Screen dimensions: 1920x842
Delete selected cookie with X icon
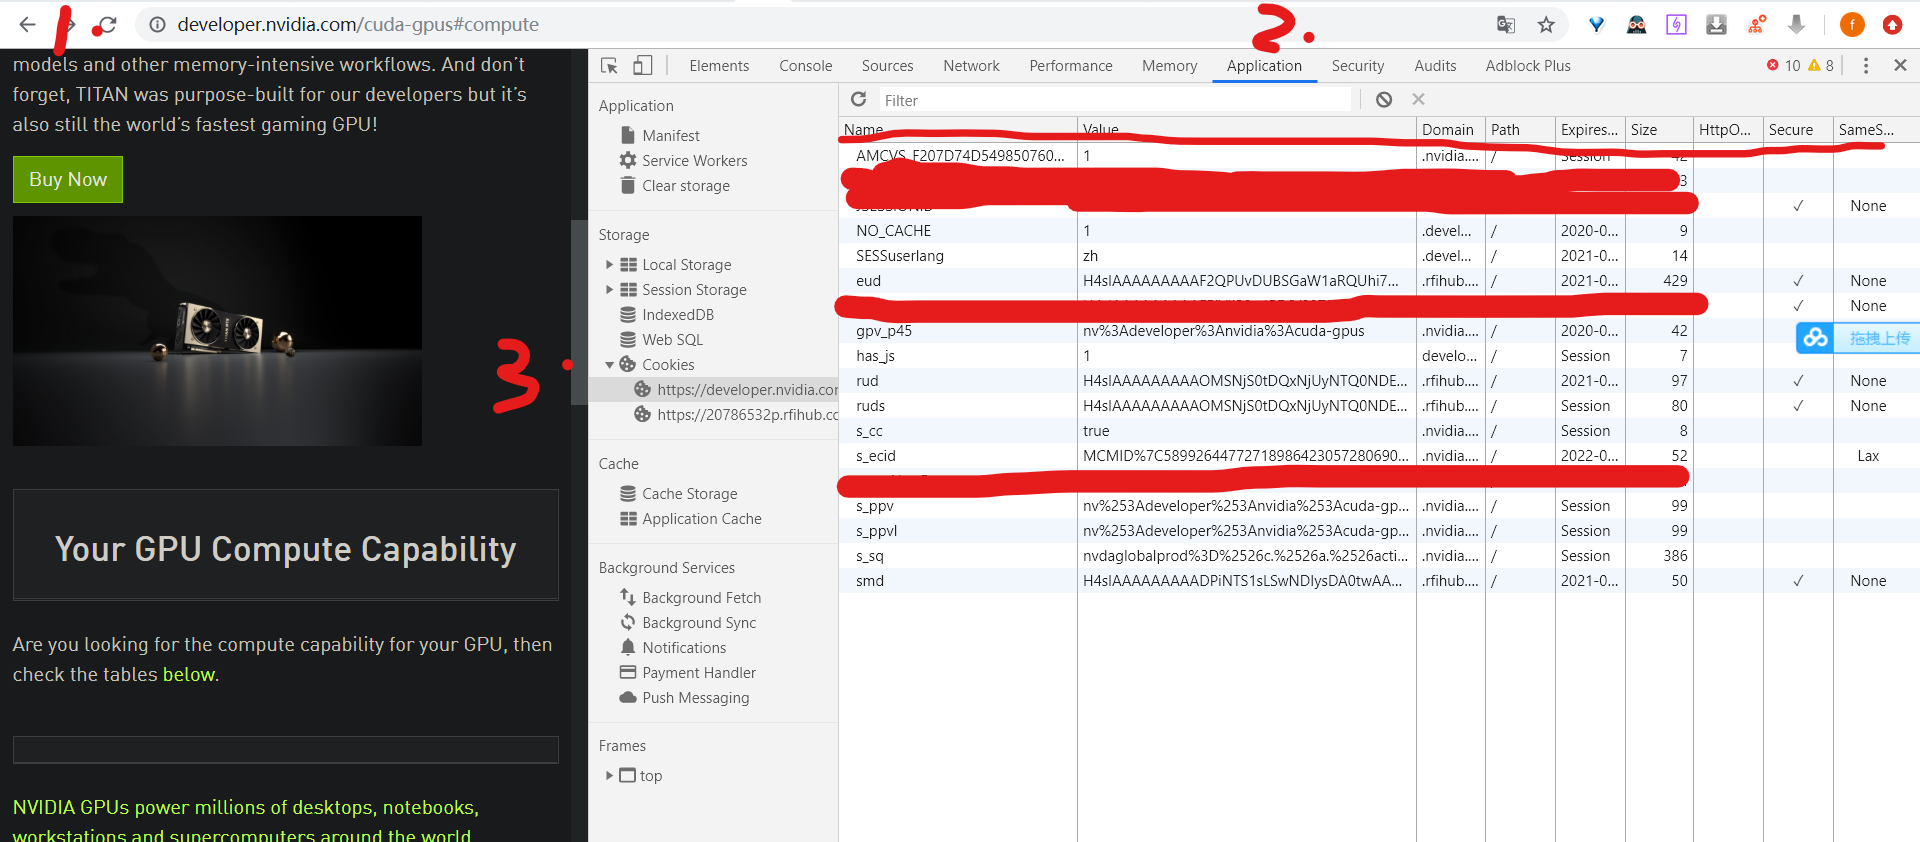1418,99
